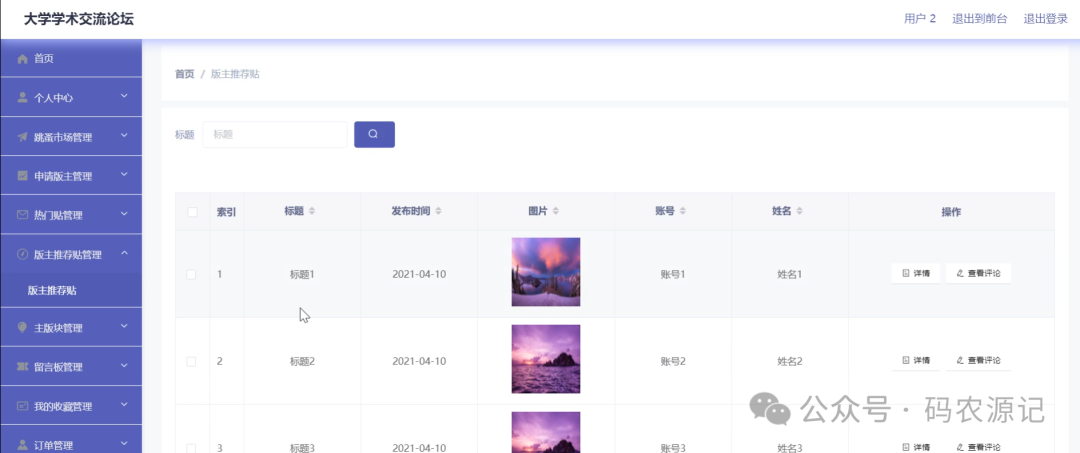This screenshot has height=453, width=1080.
Task: Expand 热门贴管理 with its chevron
Action: (x=124, y=214)
